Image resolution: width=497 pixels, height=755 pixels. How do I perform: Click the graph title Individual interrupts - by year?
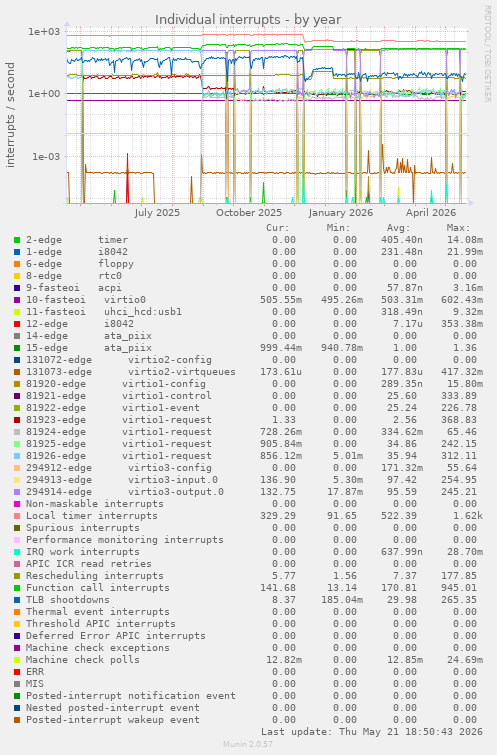[248, 20]
